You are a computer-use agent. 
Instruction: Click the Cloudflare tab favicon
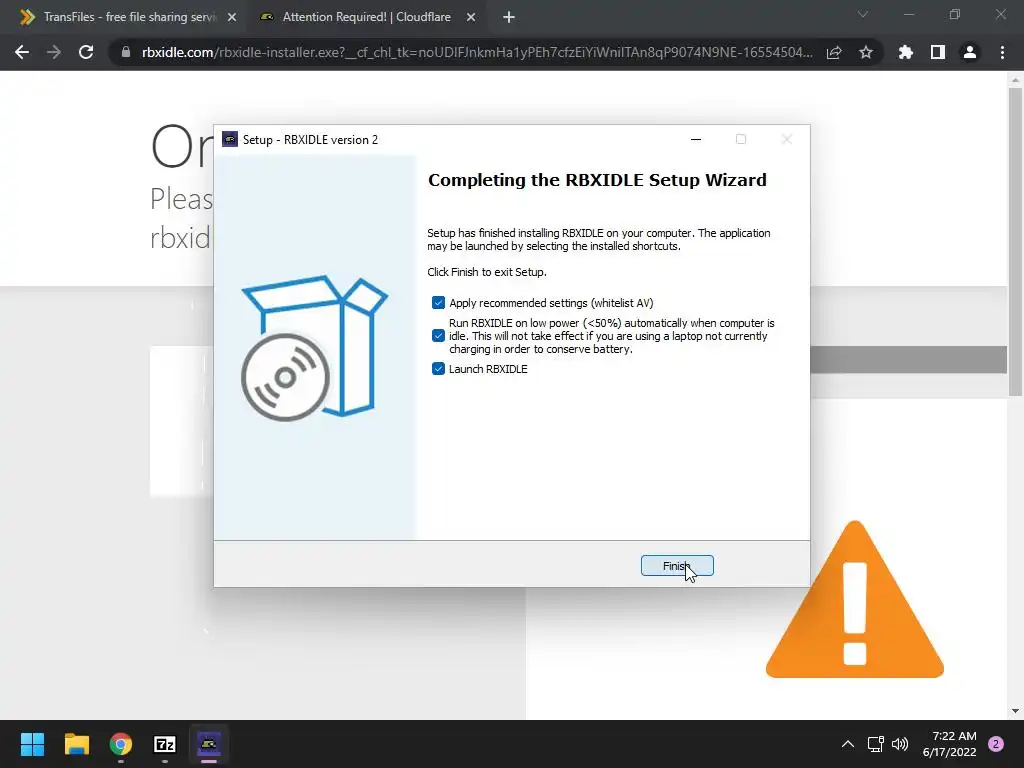[266, 17]
